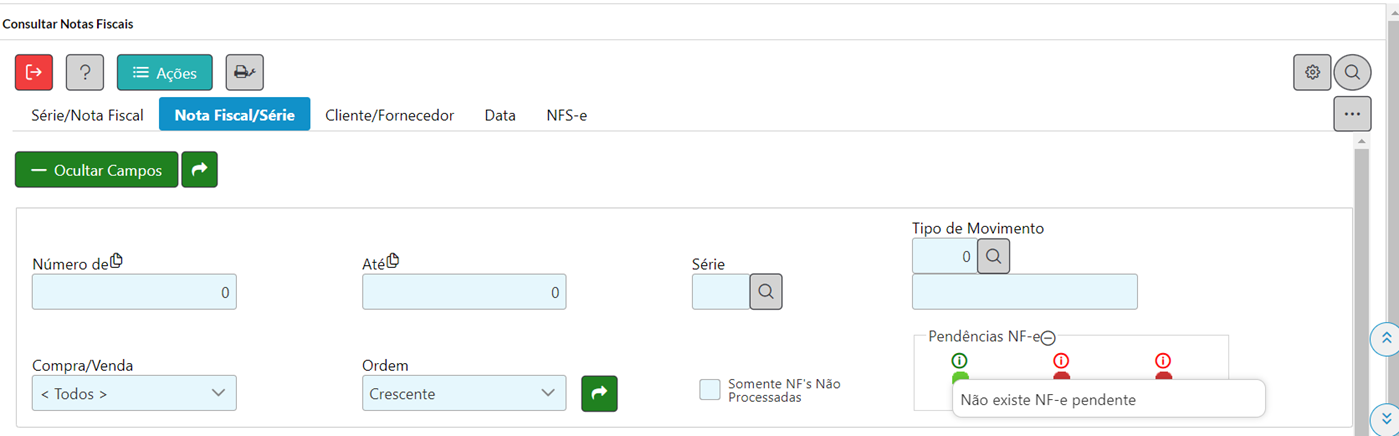The height and width of the screenshot is (436, 1399).
Task: Click the printer settings icon
Action: [244, 73]
